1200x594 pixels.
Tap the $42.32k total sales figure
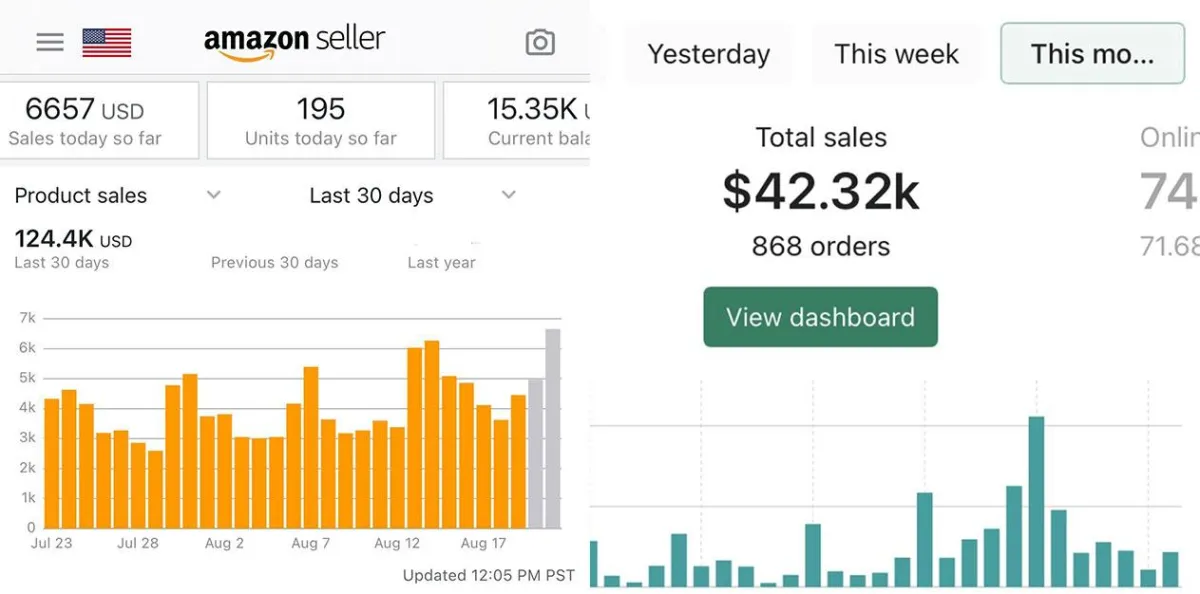821,191
